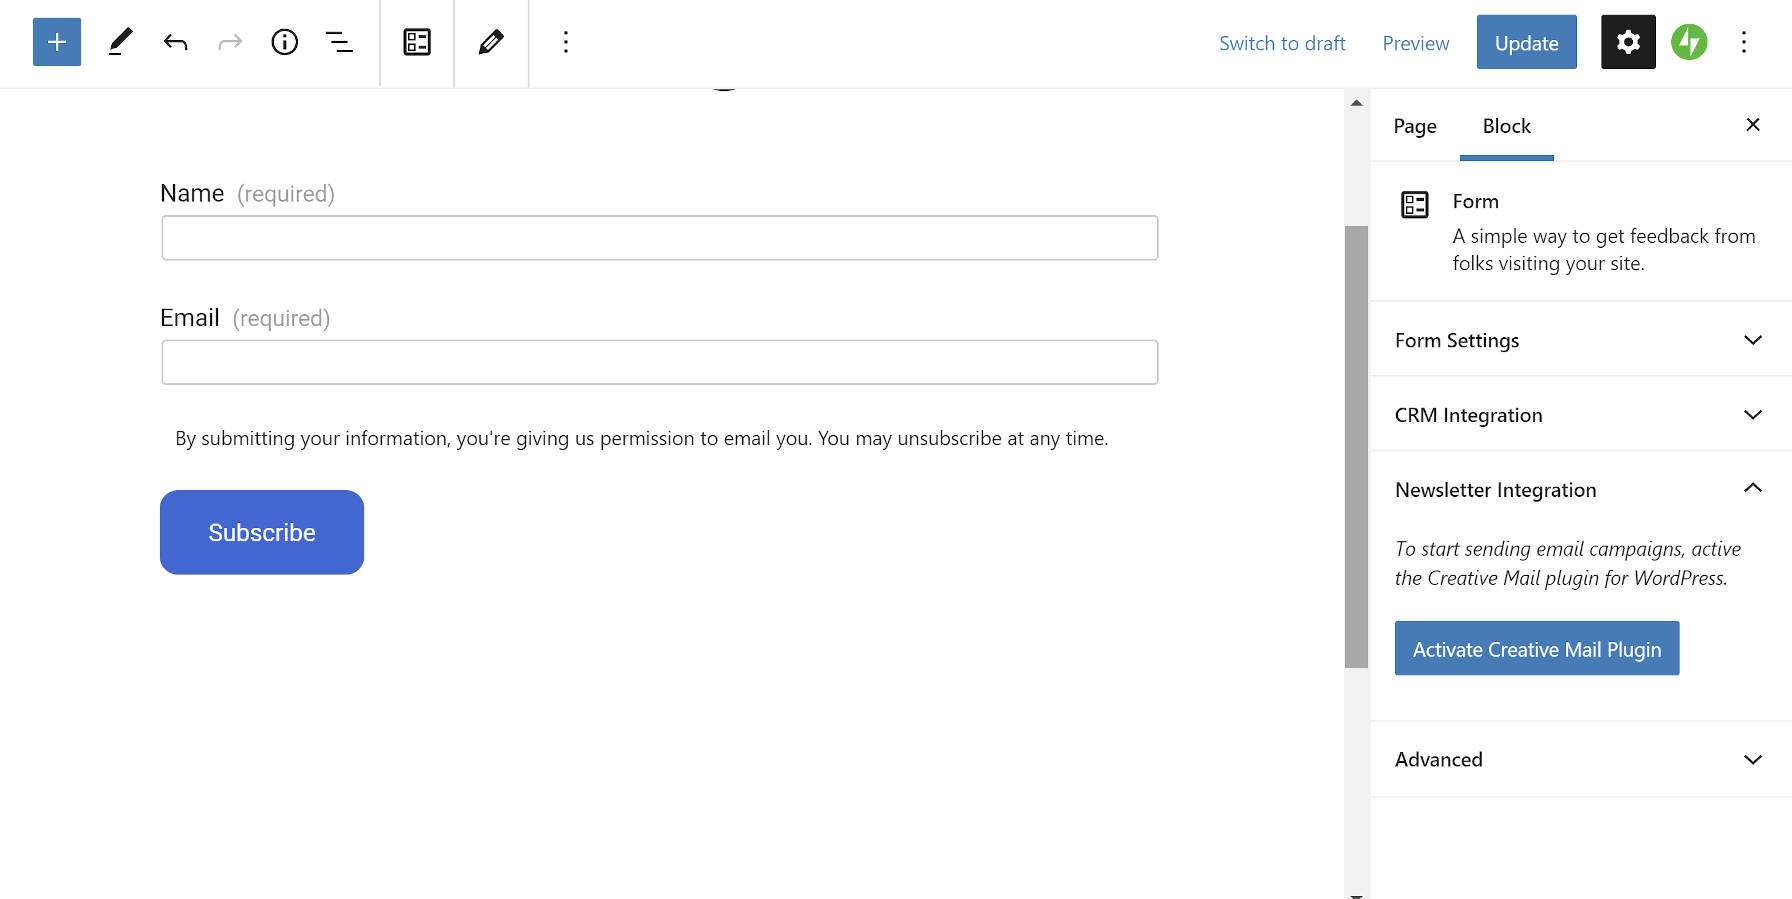The width and height of the screenshot is (1792, 899).
Task: Open the document details info icon
Action: pyautogui.click(x=284, y=42)
